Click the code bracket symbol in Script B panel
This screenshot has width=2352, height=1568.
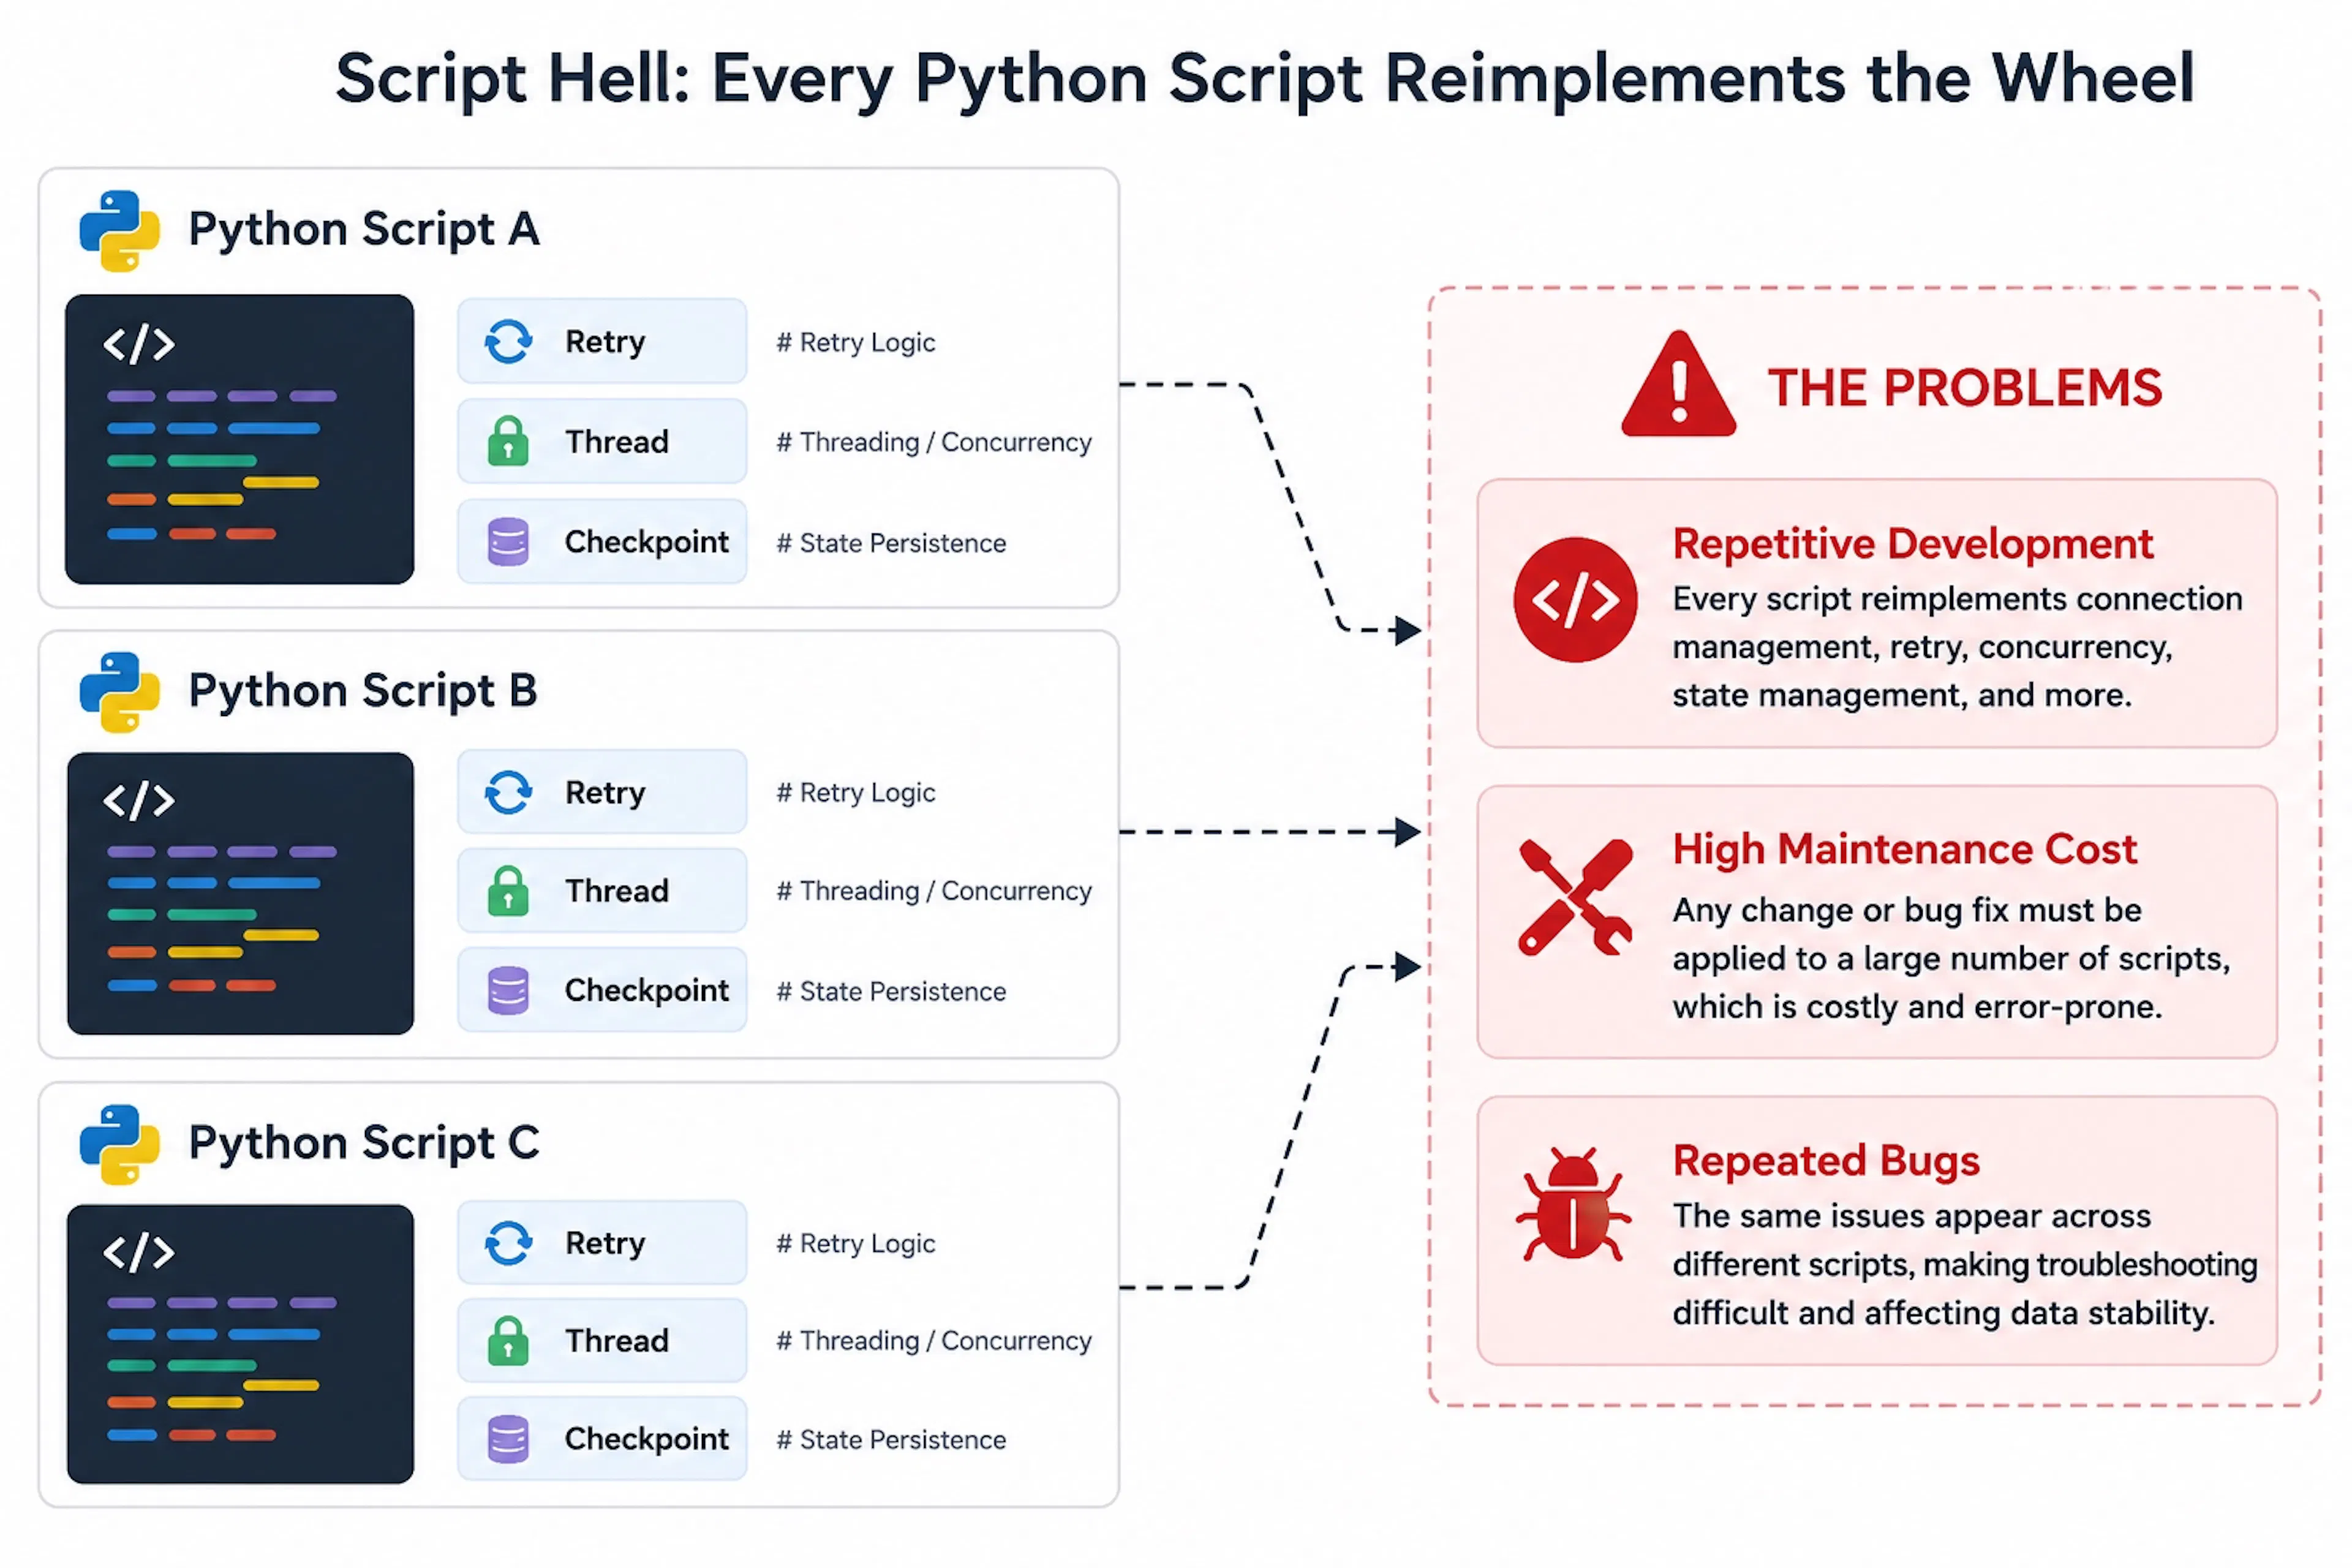[139, 800]
